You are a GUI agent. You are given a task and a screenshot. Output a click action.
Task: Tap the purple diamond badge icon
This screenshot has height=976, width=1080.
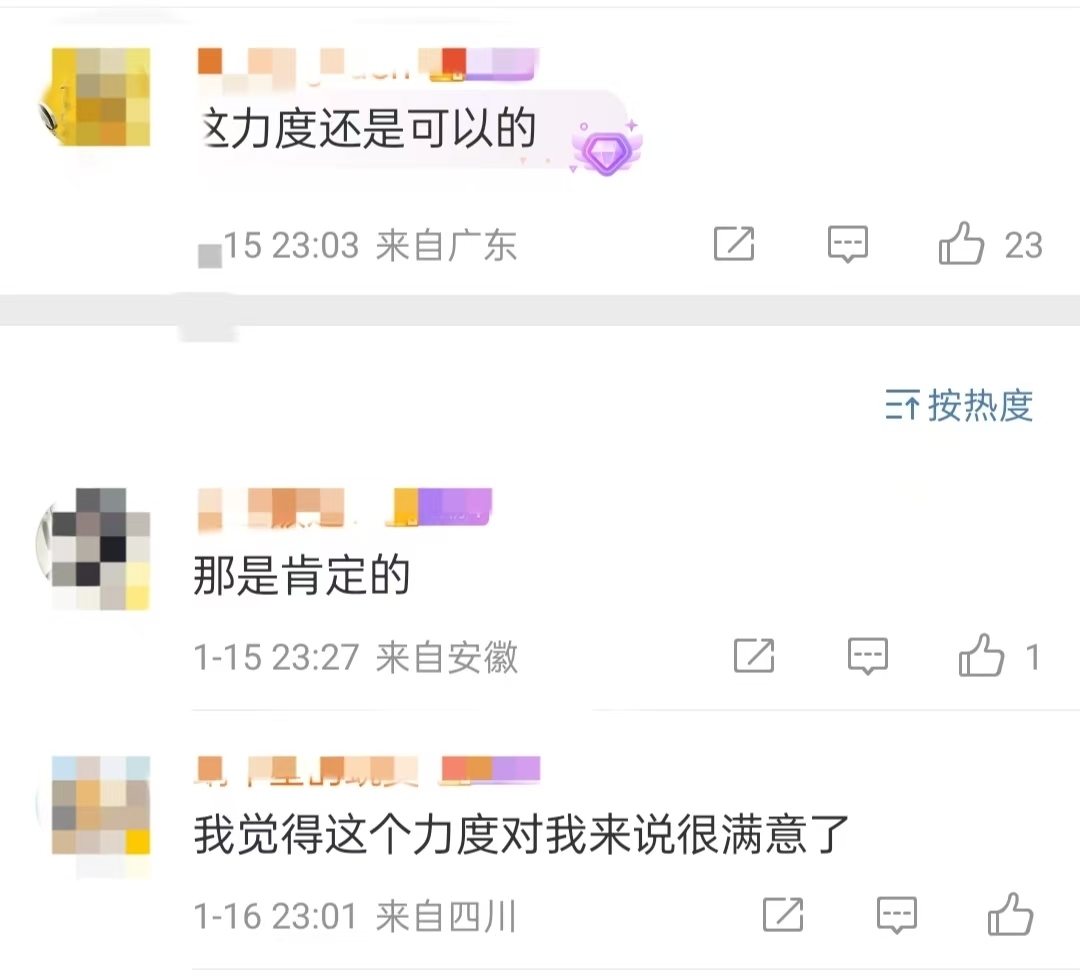pyautogui.click(x=607, y=149)
